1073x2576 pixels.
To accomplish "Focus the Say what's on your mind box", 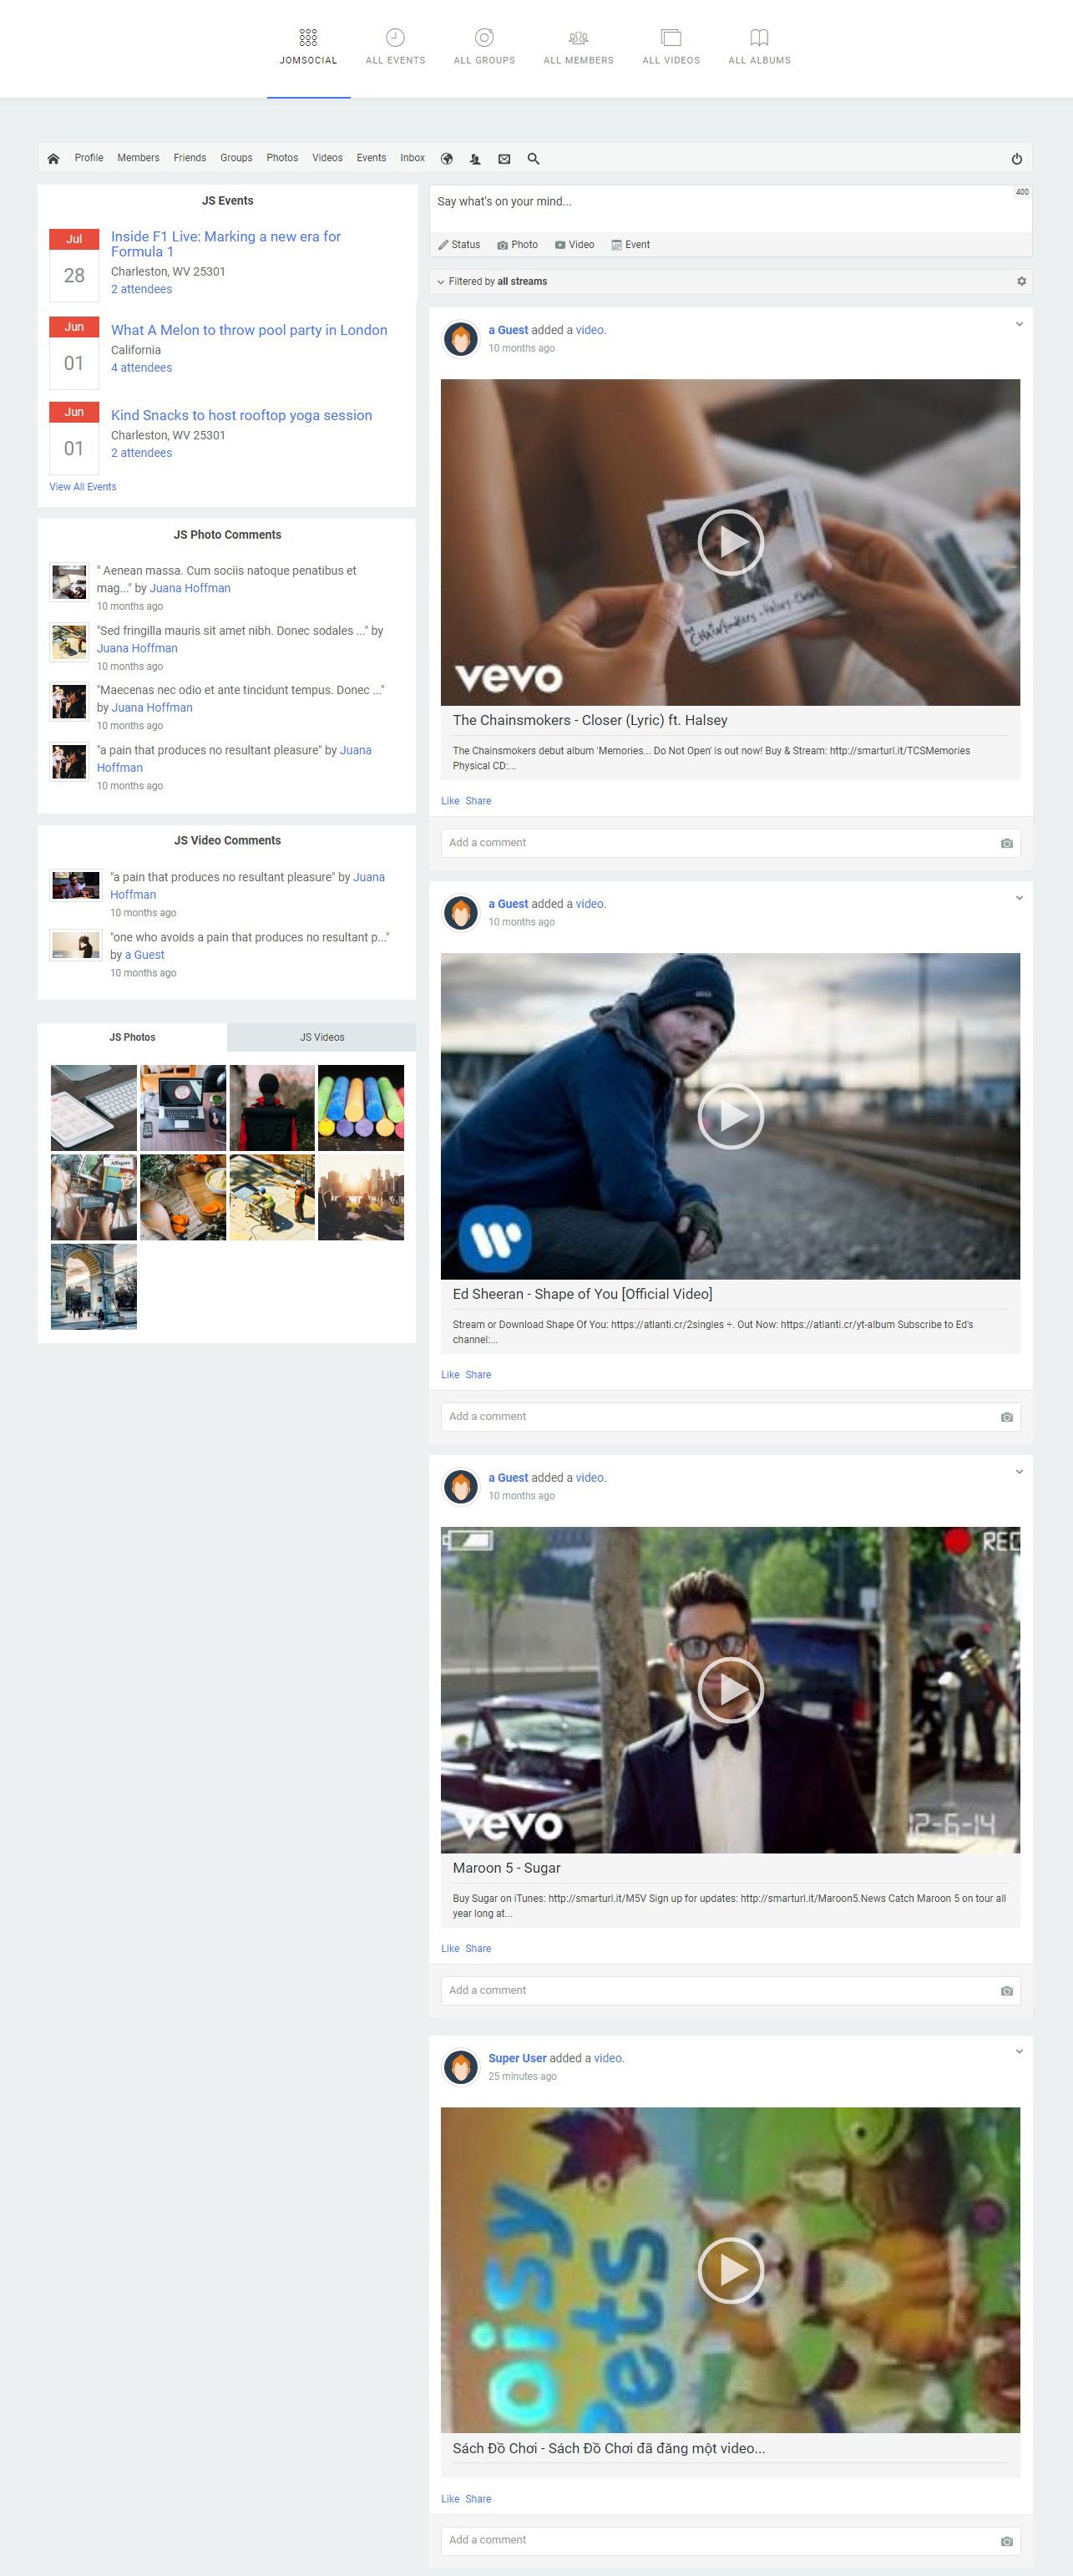I will pyautogui.click(x=730, y=208).
